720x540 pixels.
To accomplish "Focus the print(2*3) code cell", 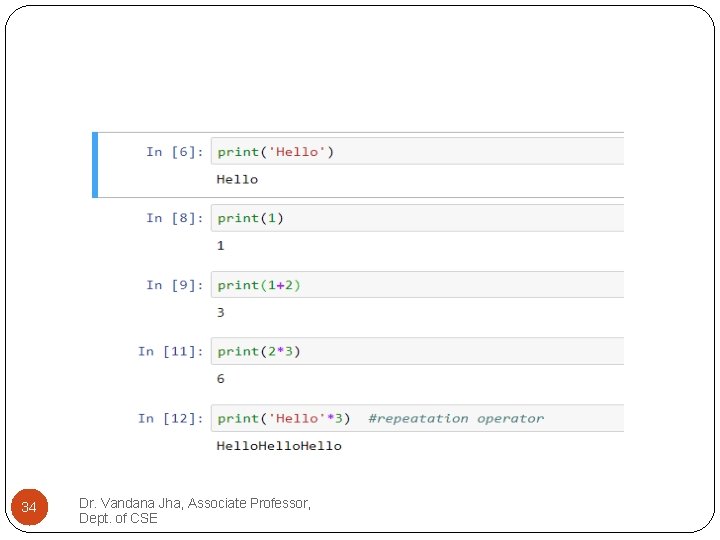I will tap(259, 352).
